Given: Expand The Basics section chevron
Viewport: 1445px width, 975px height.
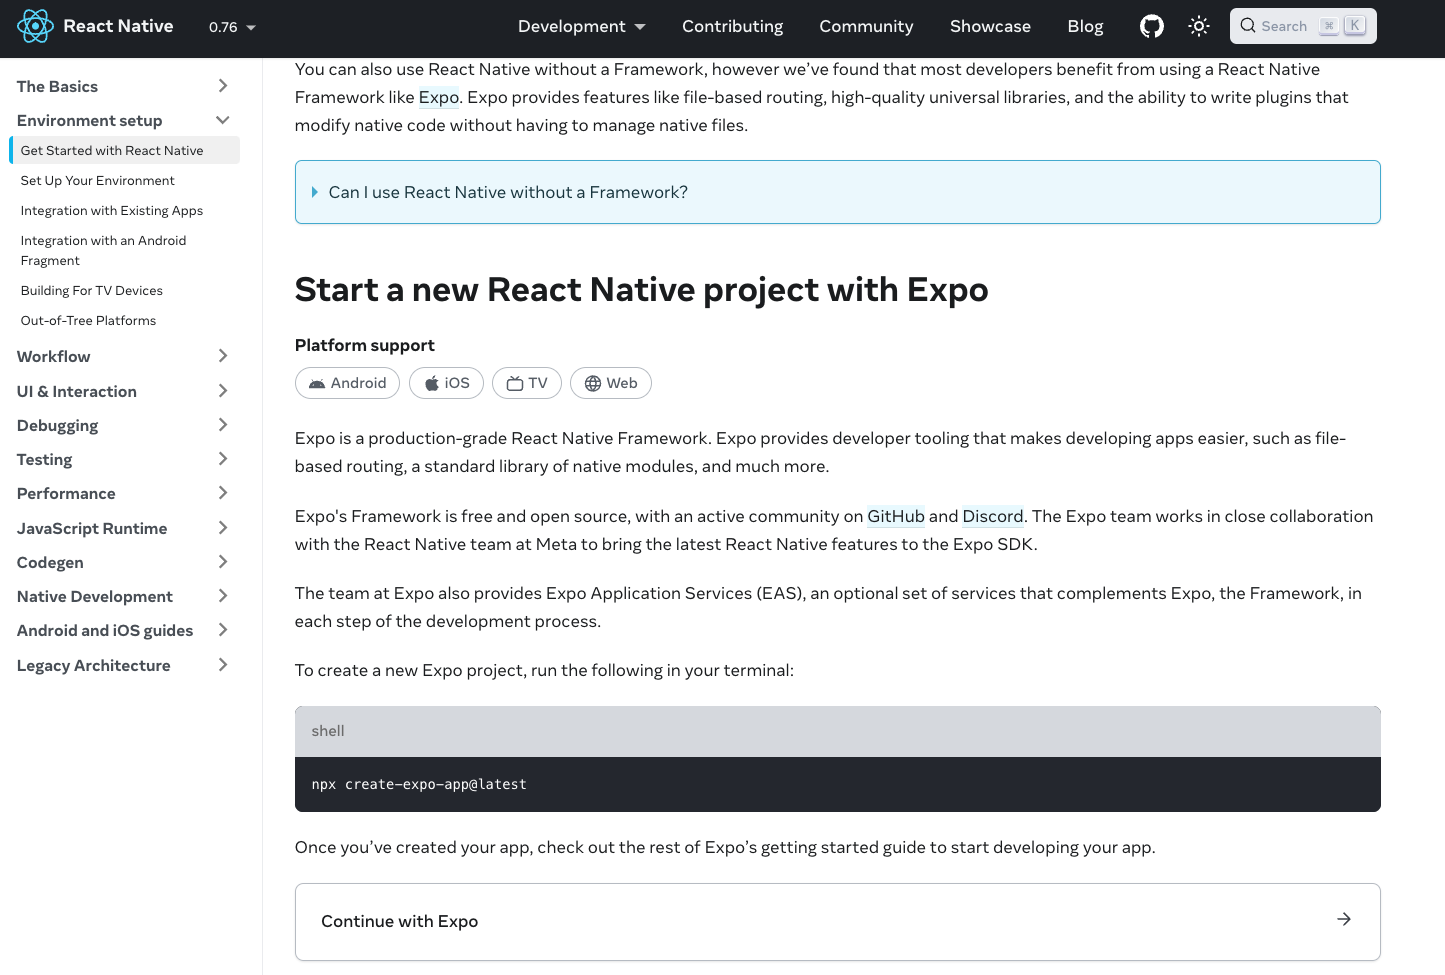Looking at the screenshot, I should pos(223,86).
